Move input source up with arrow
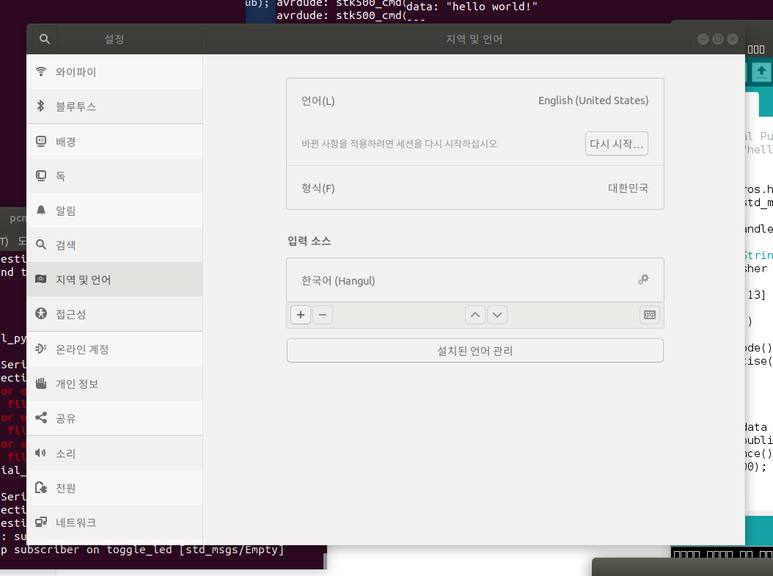 pyautogui.click(x=475, y=315)
